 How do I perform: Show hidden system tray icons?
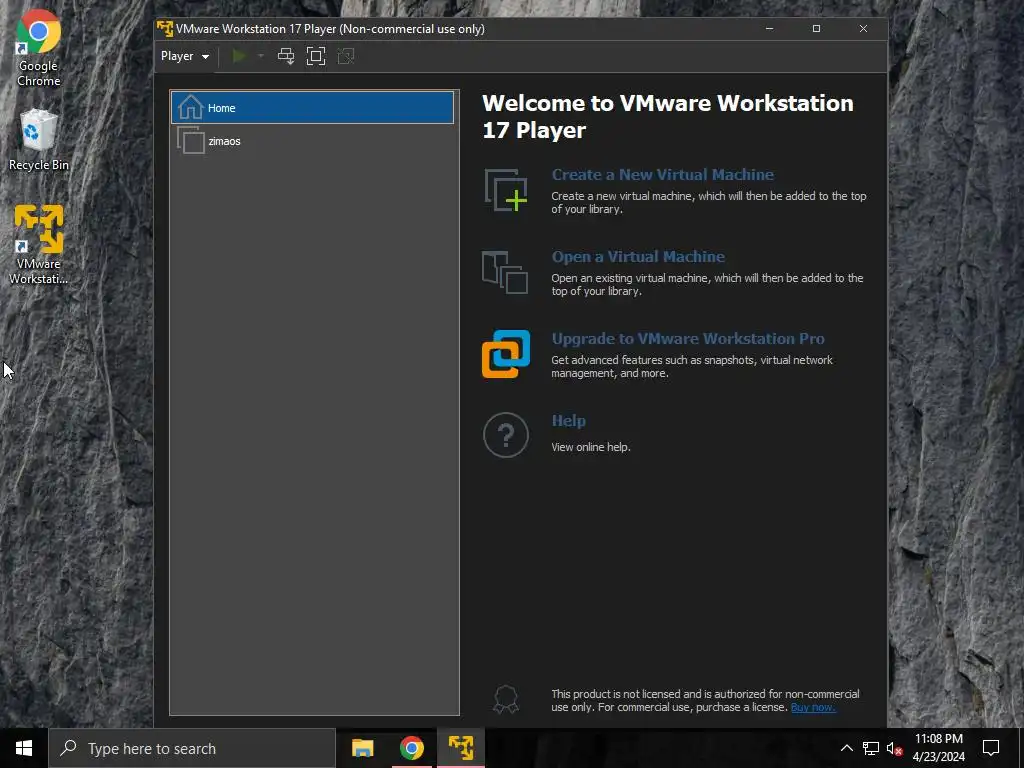click(x=846, y=748)
